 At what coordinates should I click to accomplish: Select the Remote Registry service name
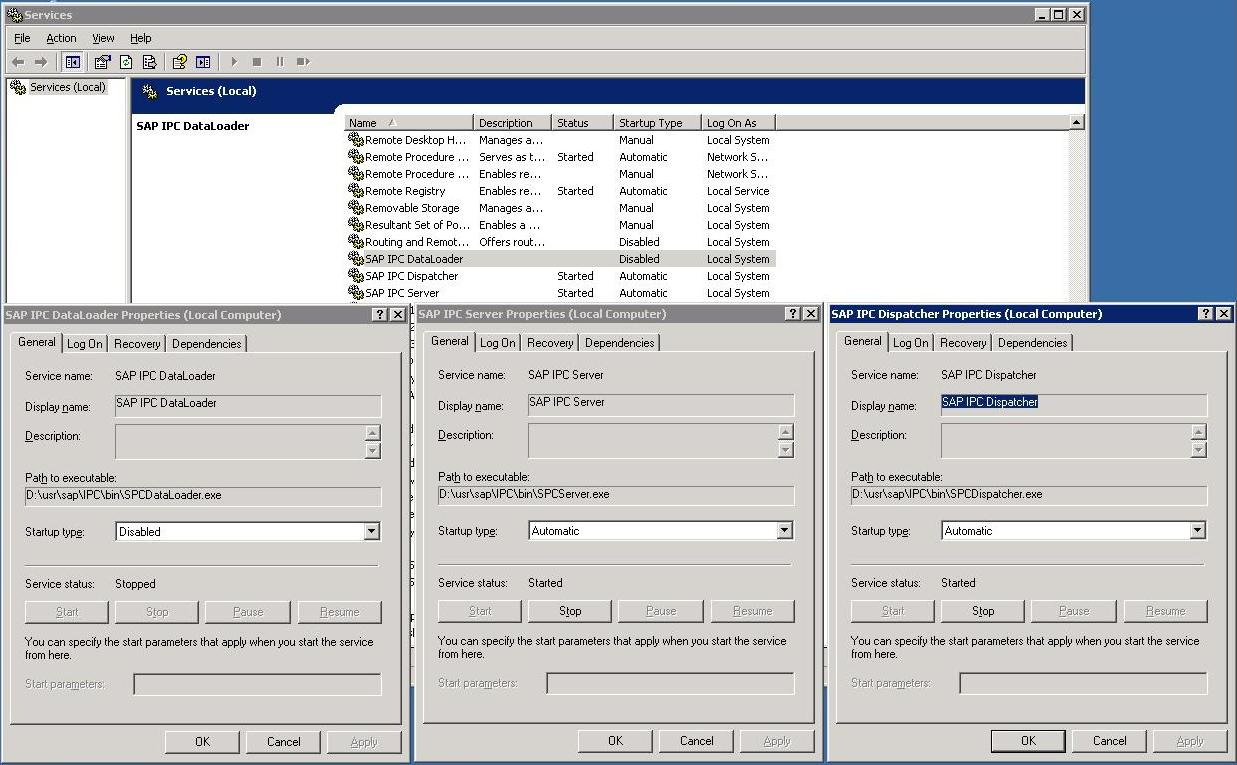point(405,191)
